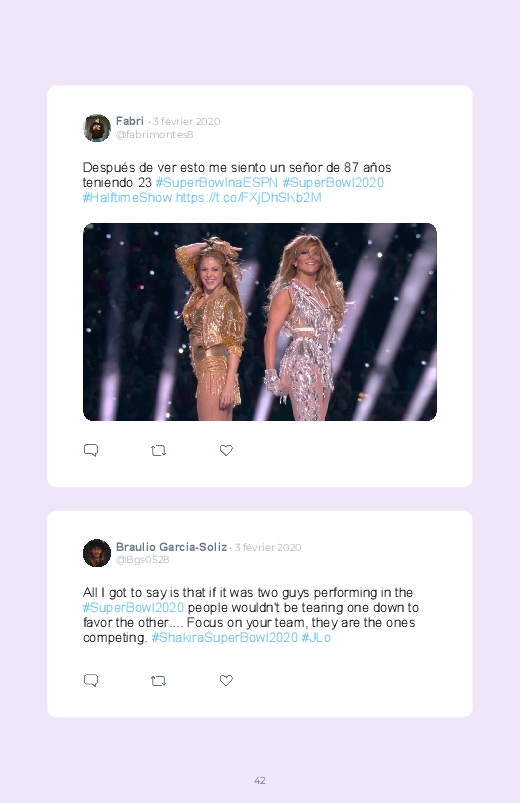Like Braulio Garcia-Soliz's tweet
This screenshot has width=520, height=803.
tap(226, 680)
